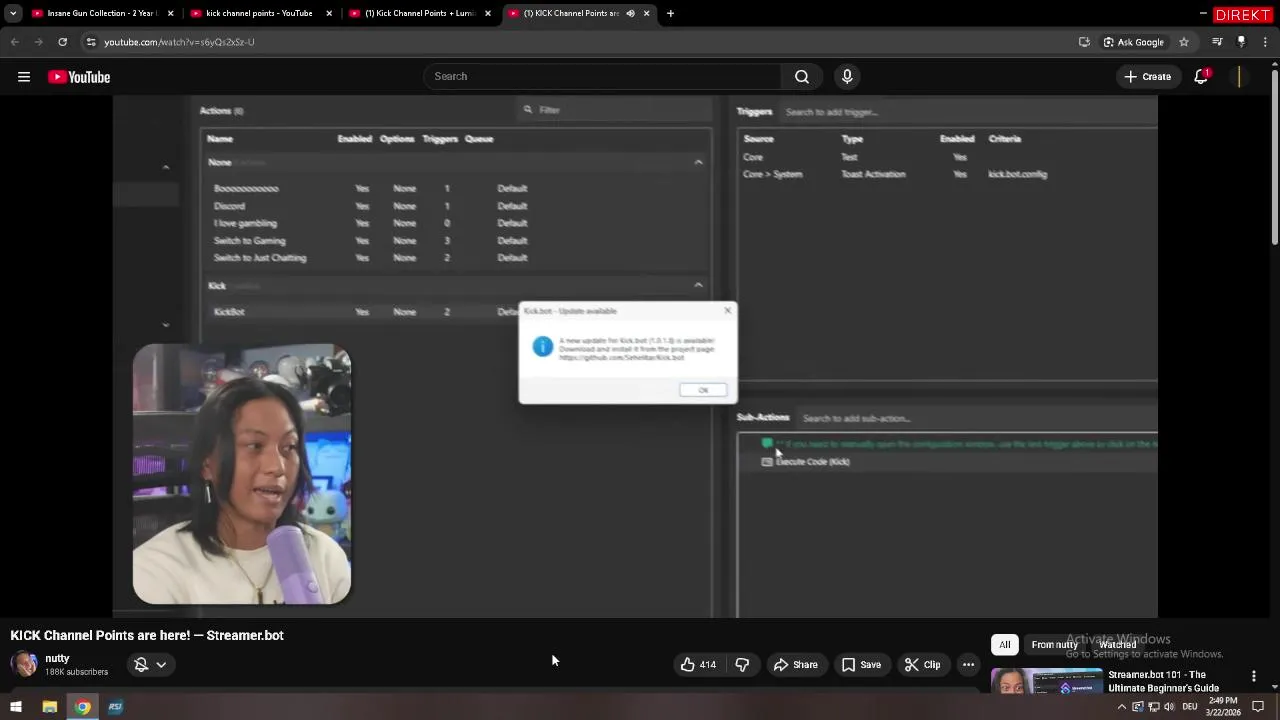The height and width of the screenshot is (720, 1280).
Task: Open the Windows Start menu
Action: (x=16, y=707)
